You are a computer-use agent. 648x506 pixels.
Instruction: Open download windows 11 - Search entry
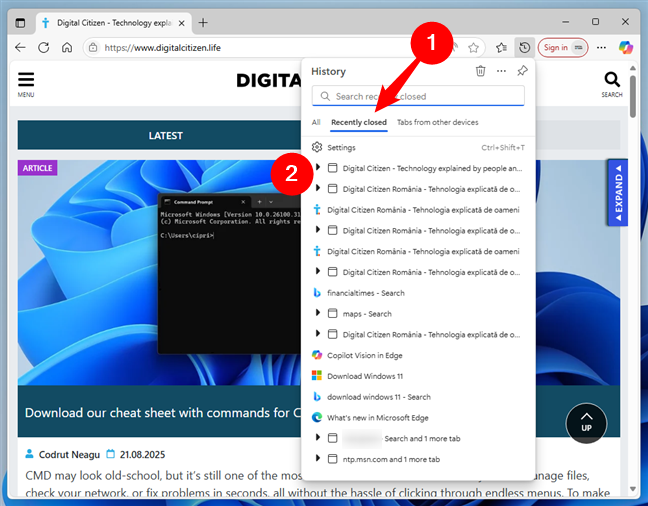418,397
